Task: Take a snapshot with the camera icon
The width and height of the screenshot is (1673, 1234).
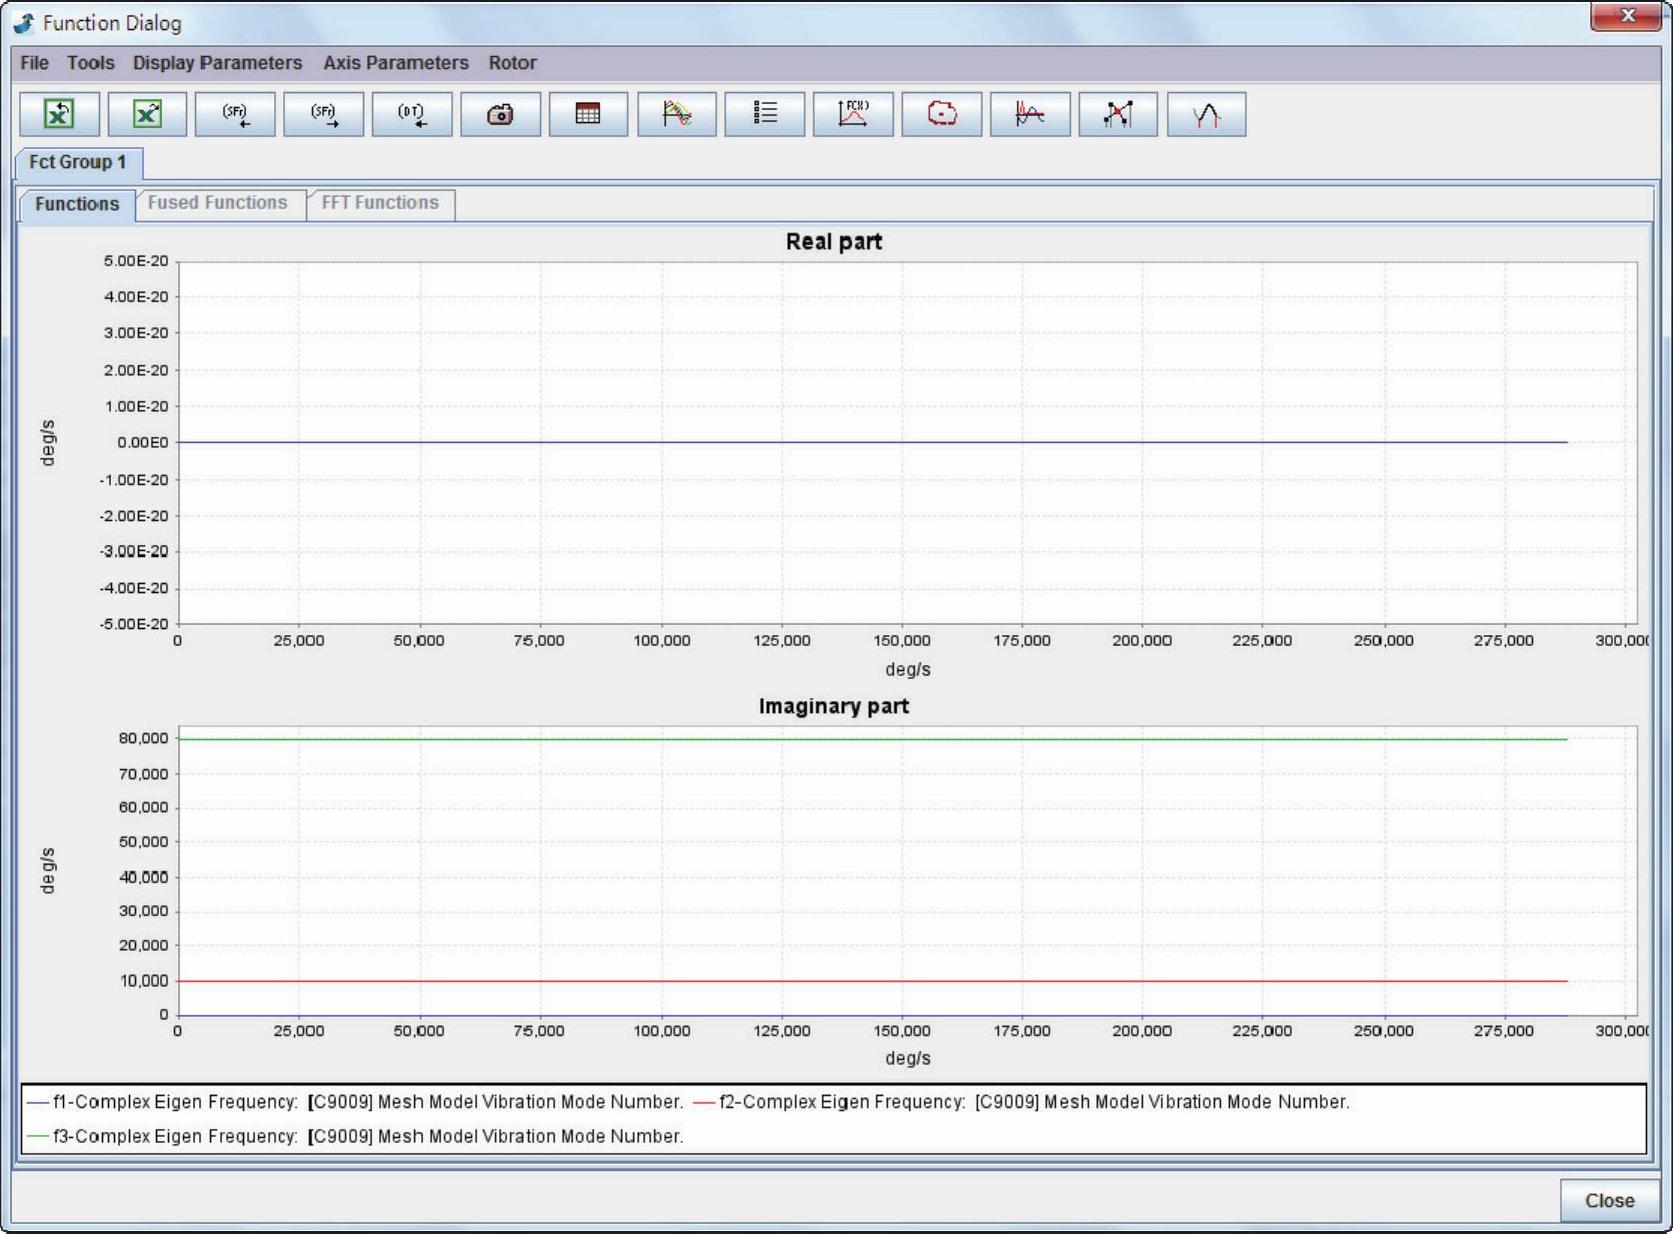Action: click(500, 114)
